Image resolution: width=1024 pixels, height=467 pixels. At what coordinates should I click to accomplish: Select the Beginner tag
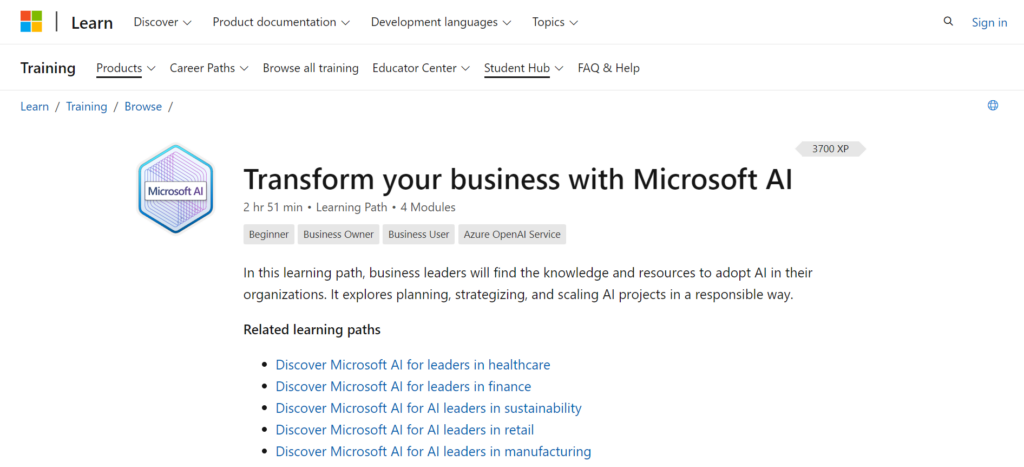pyautogui.click(x=269, y=234)
